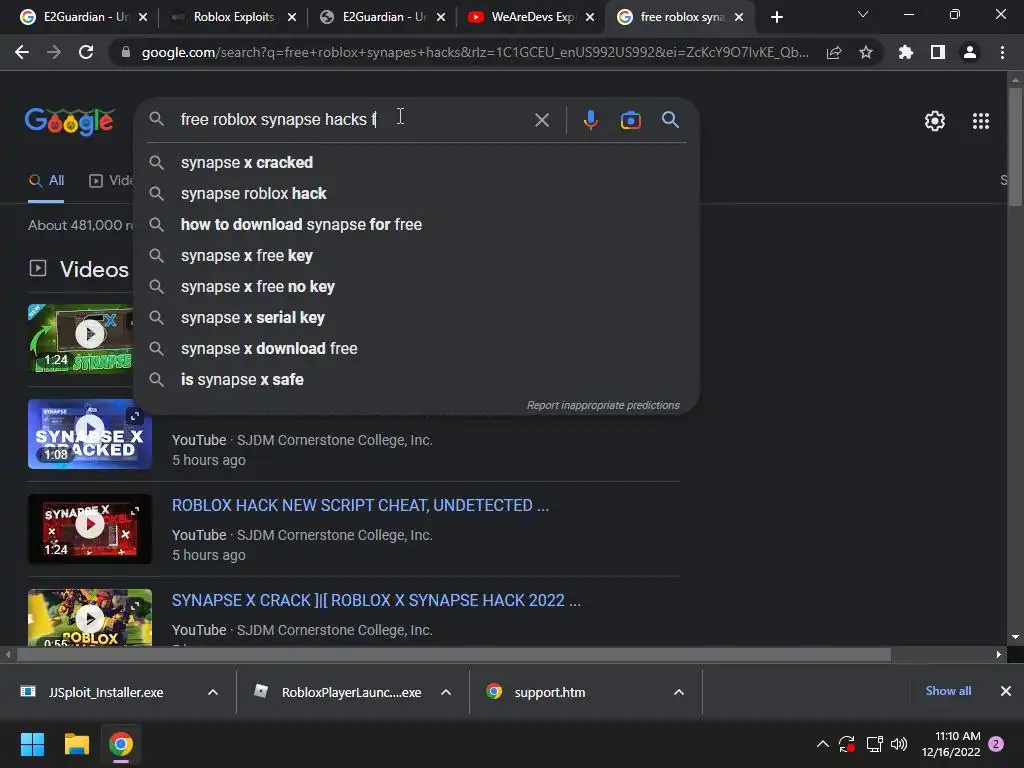The image size is (1024, 768).
Task: Click the browser back arrow
Action: click(22, 52)
